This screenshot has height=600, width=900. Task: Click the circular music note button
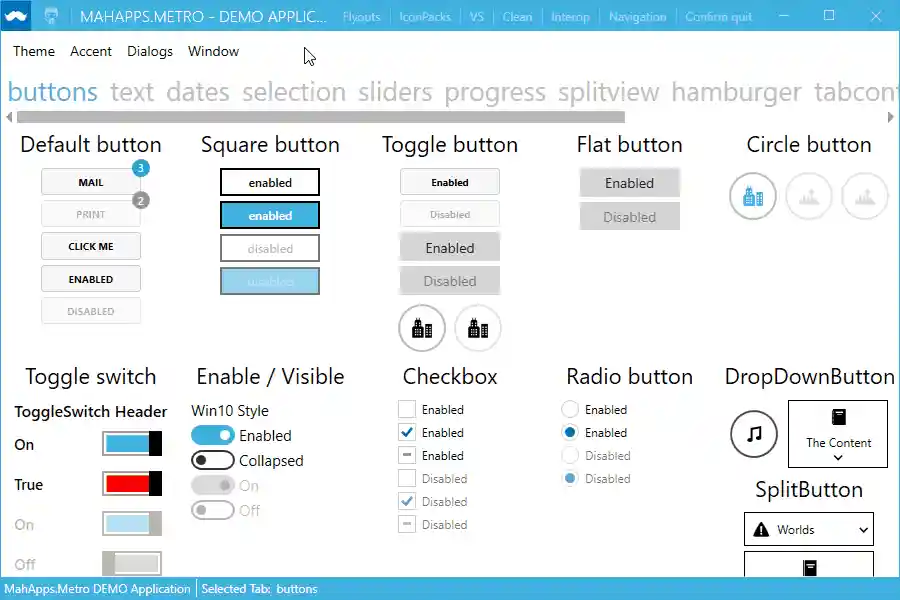tap(755, 434)
